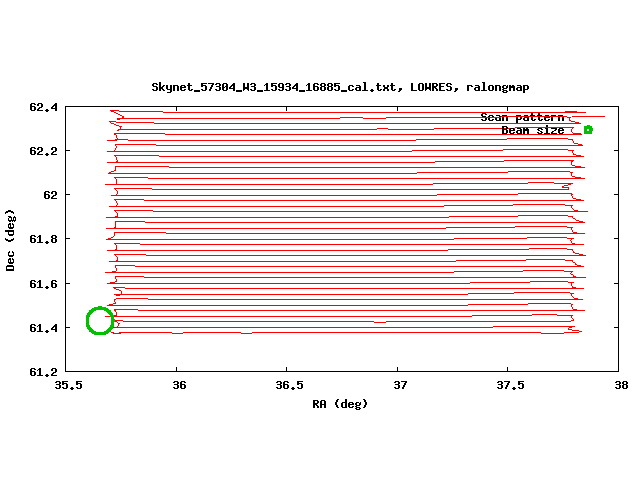Click the plot title Skynet_57304_W3 text

[x=340, y=87]
